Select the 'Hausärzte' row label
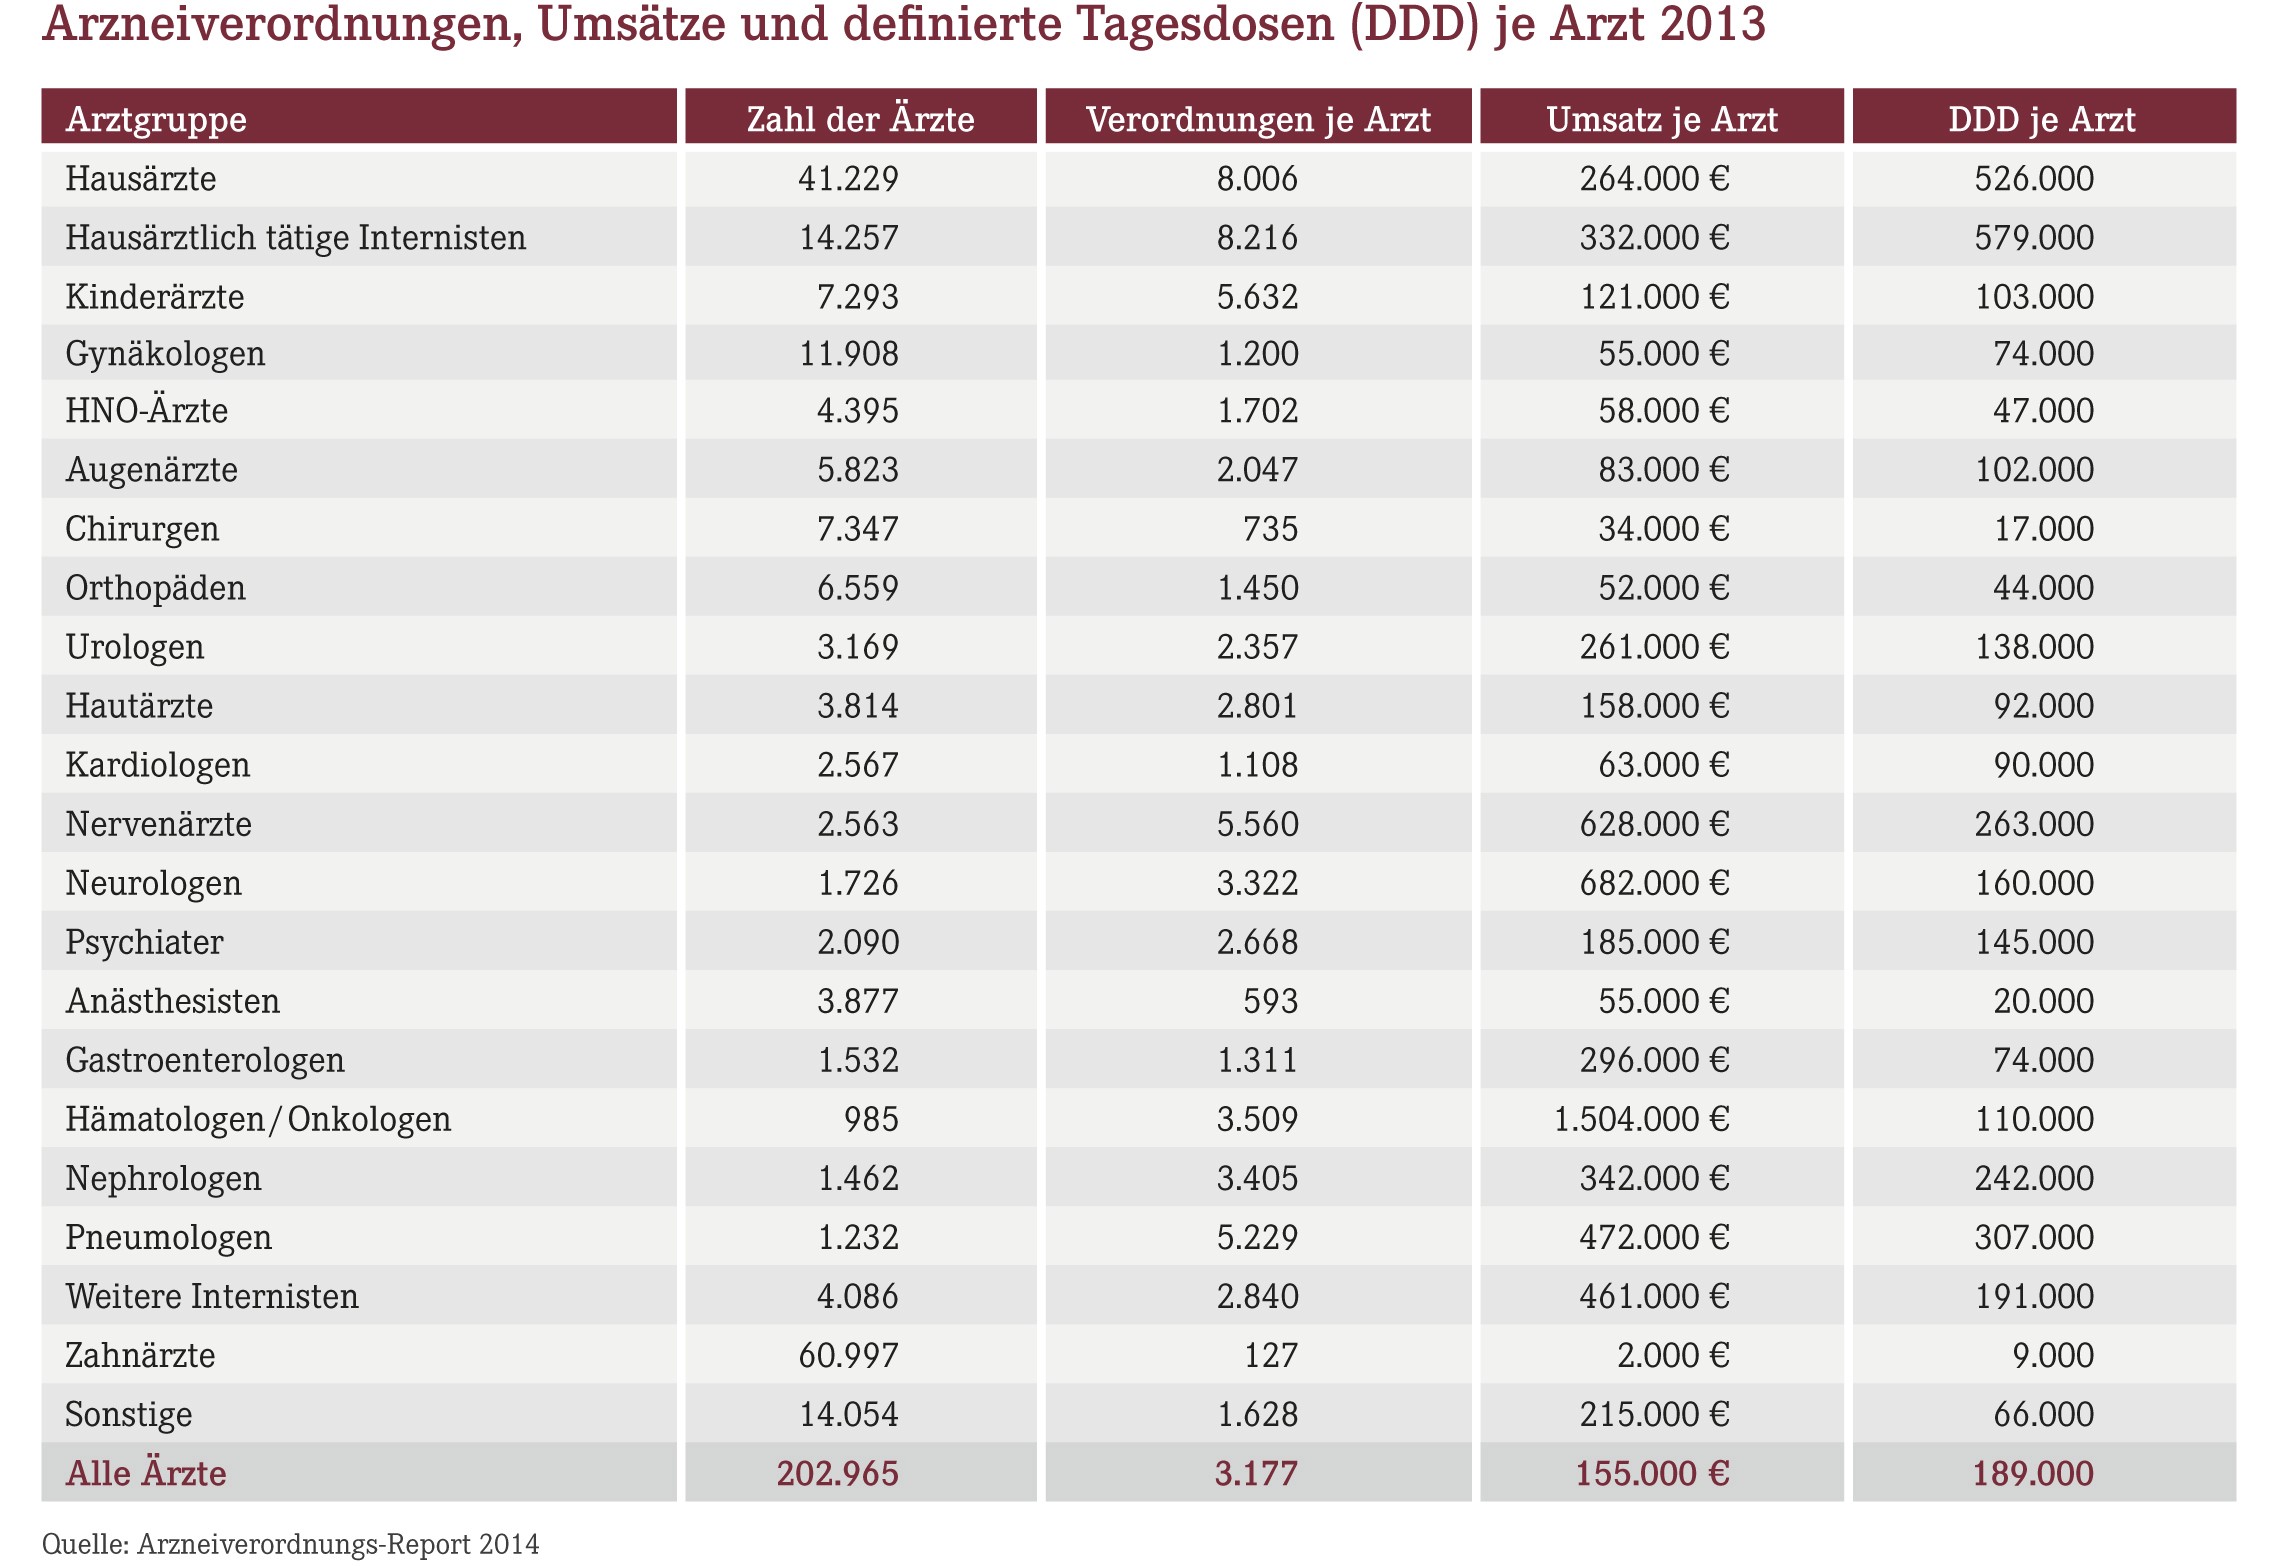 tap(141, 179)
